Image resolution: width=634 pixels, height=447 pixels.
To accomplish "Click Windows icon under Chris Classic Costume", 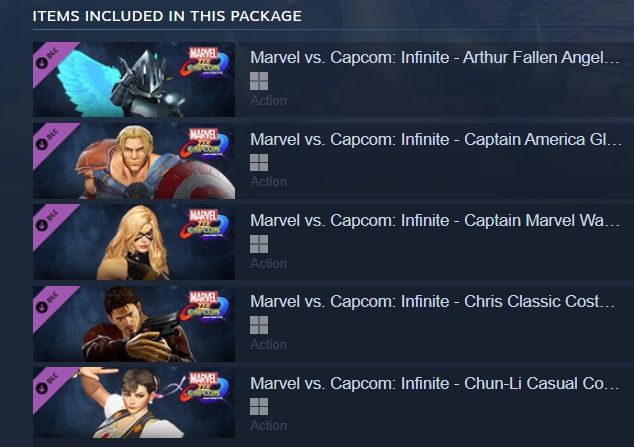I will click(x=259, y=325).
